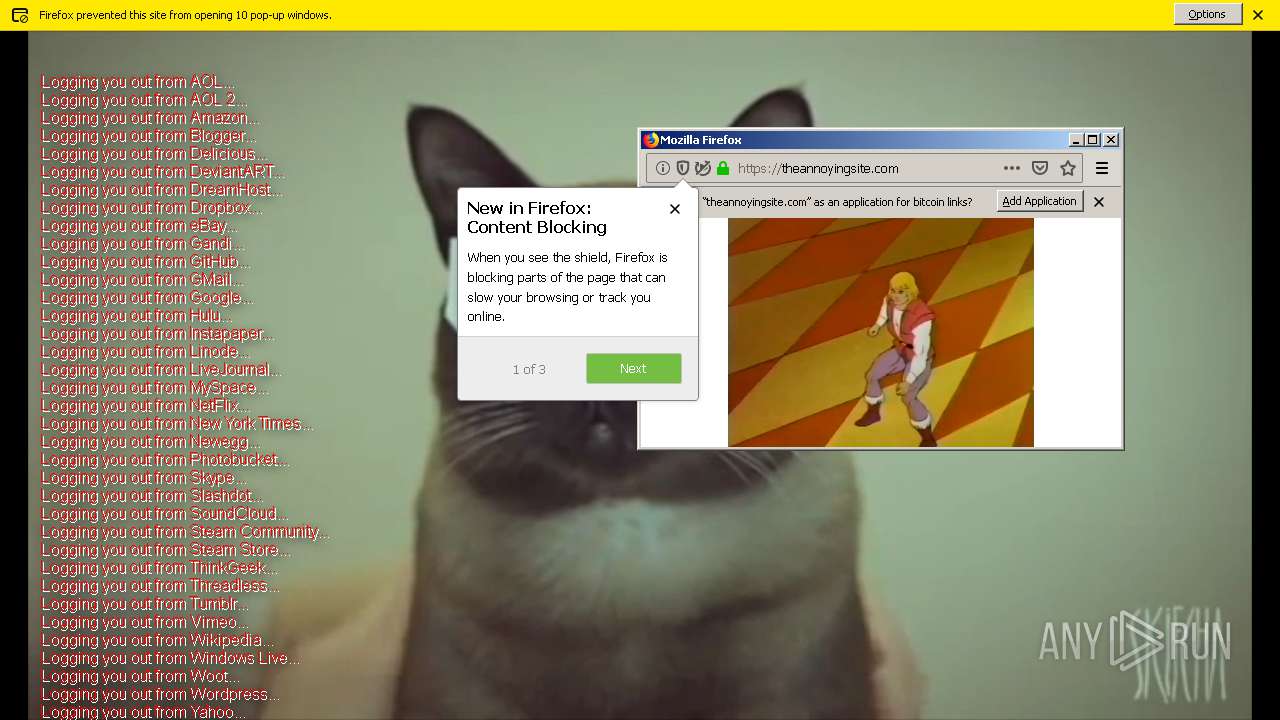1280x720 pixels.
Task: Close the bitcoin application notification bar
Action: [x=1099, y=202]
